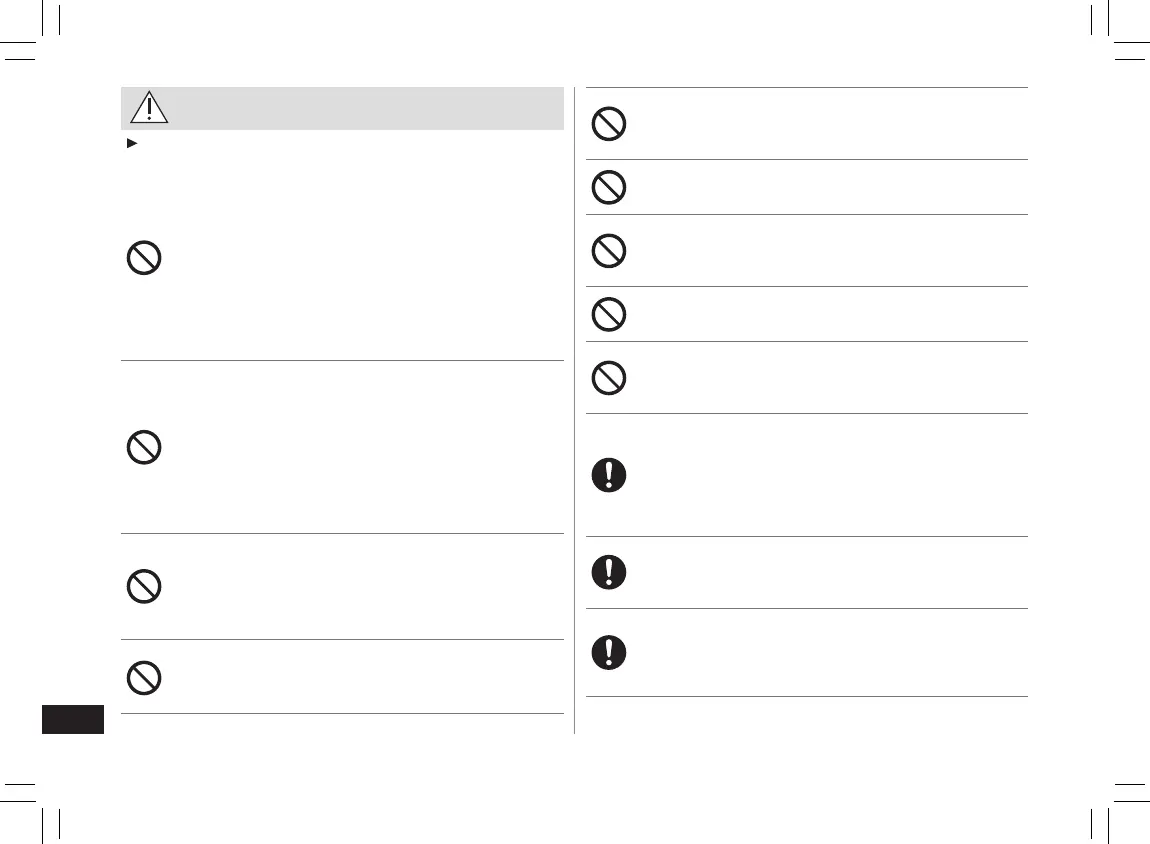Click the last prohibition icon in the right column
1150x844 pixels.
click(x=609, y=377)
